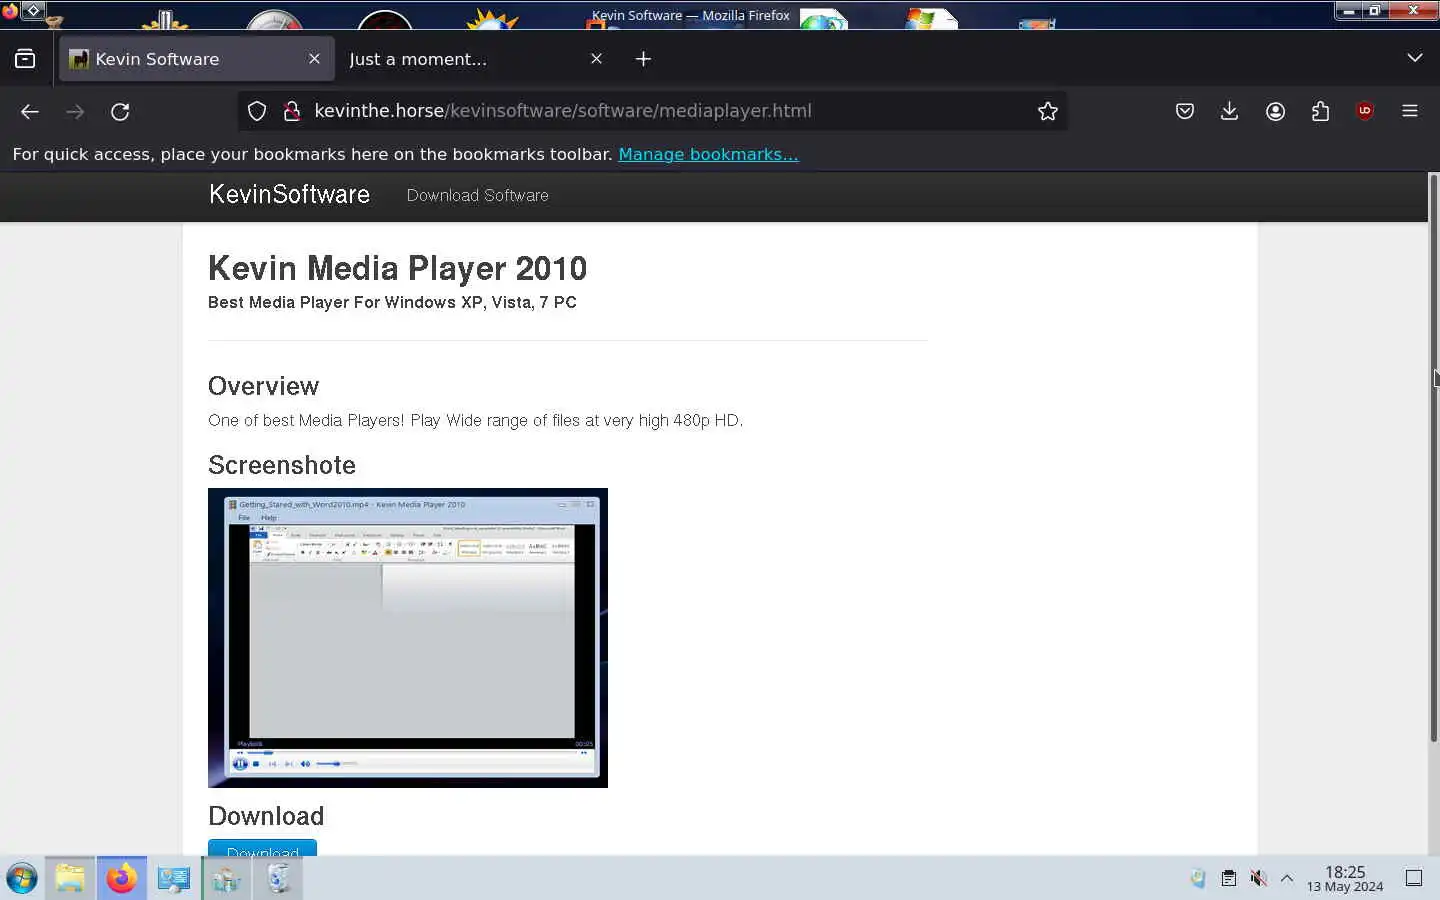Open the uBlock Origin extension popup
The height and width of the screenshot is (900, 1440).
point(1365,111)
